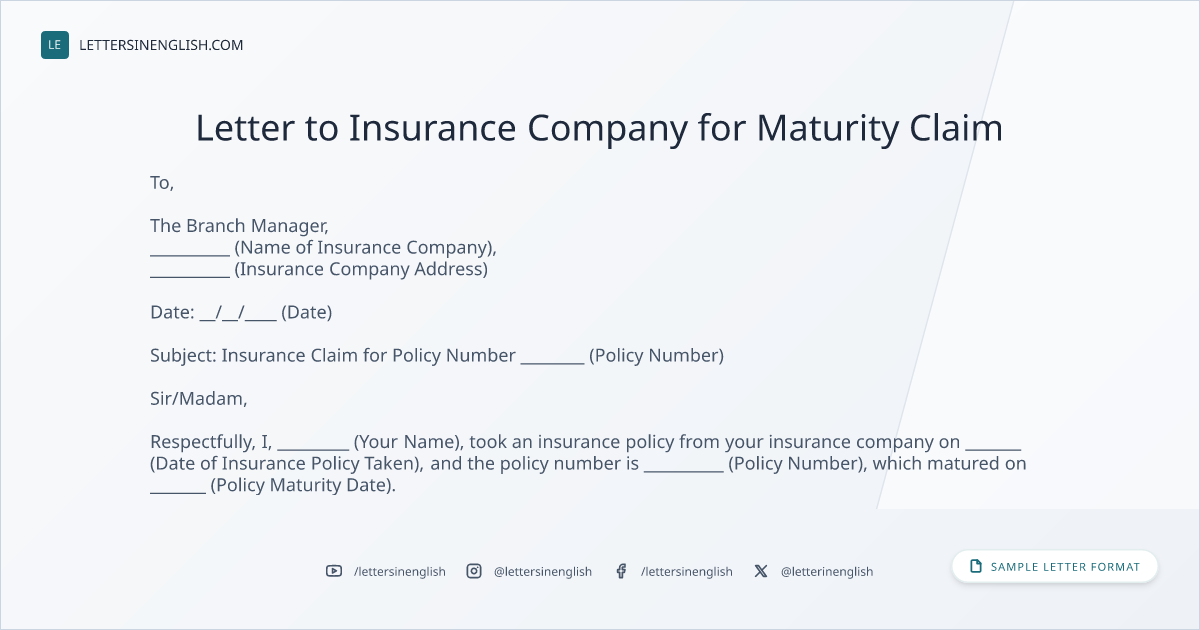The width and height of the screenshot is (1200, 630).
Task: Click the Sample Letter Format button
Action: click(x=1055, y=567)
